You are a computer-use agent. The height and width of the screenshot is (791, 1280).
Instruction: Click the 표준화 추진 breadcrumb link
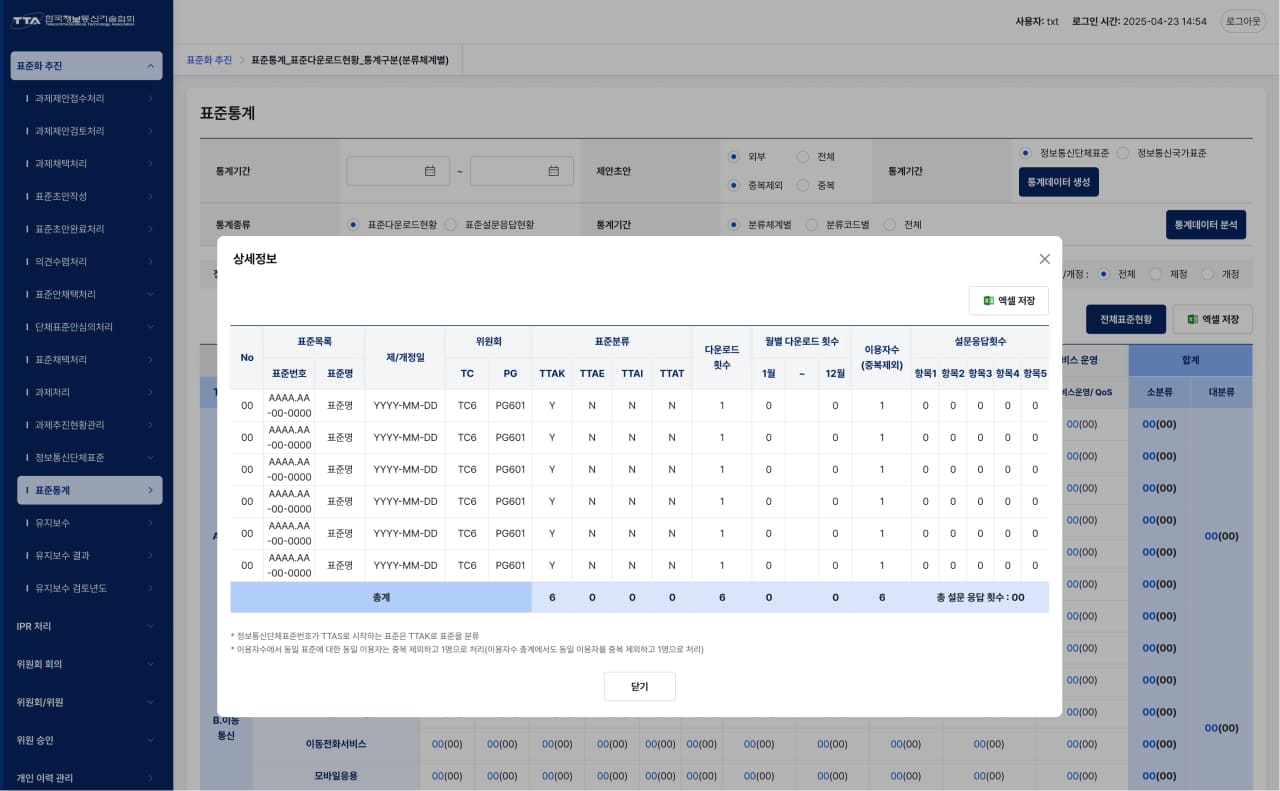tap(209, 60)
